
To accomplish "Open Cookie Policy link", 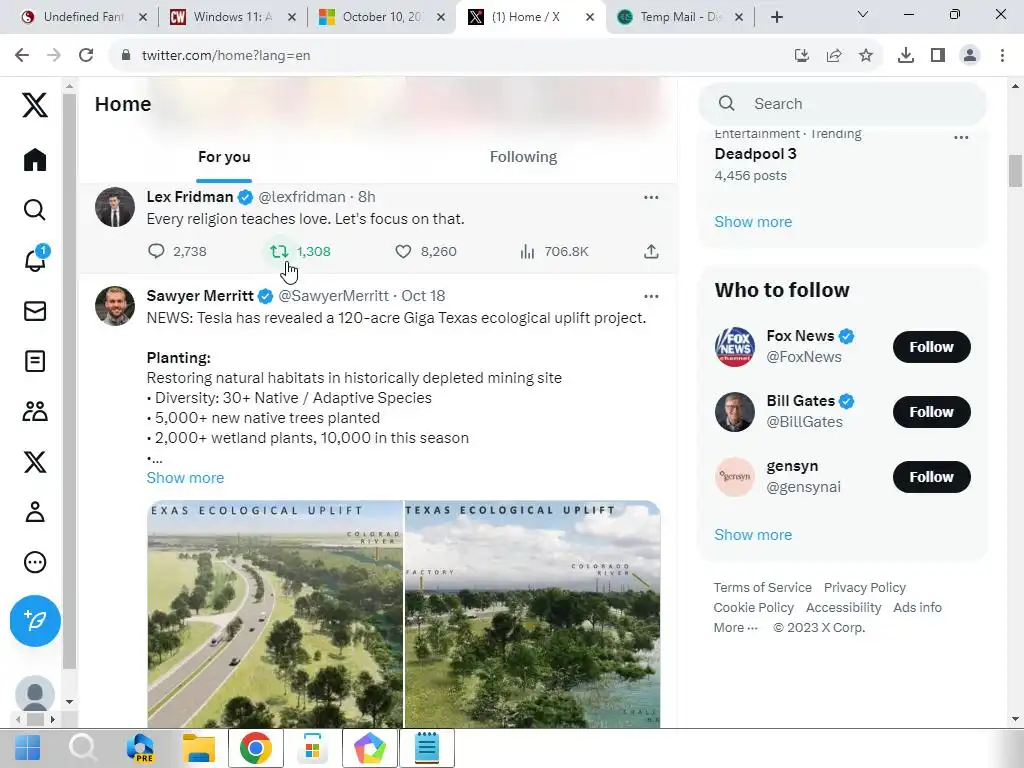I will 754,608.
